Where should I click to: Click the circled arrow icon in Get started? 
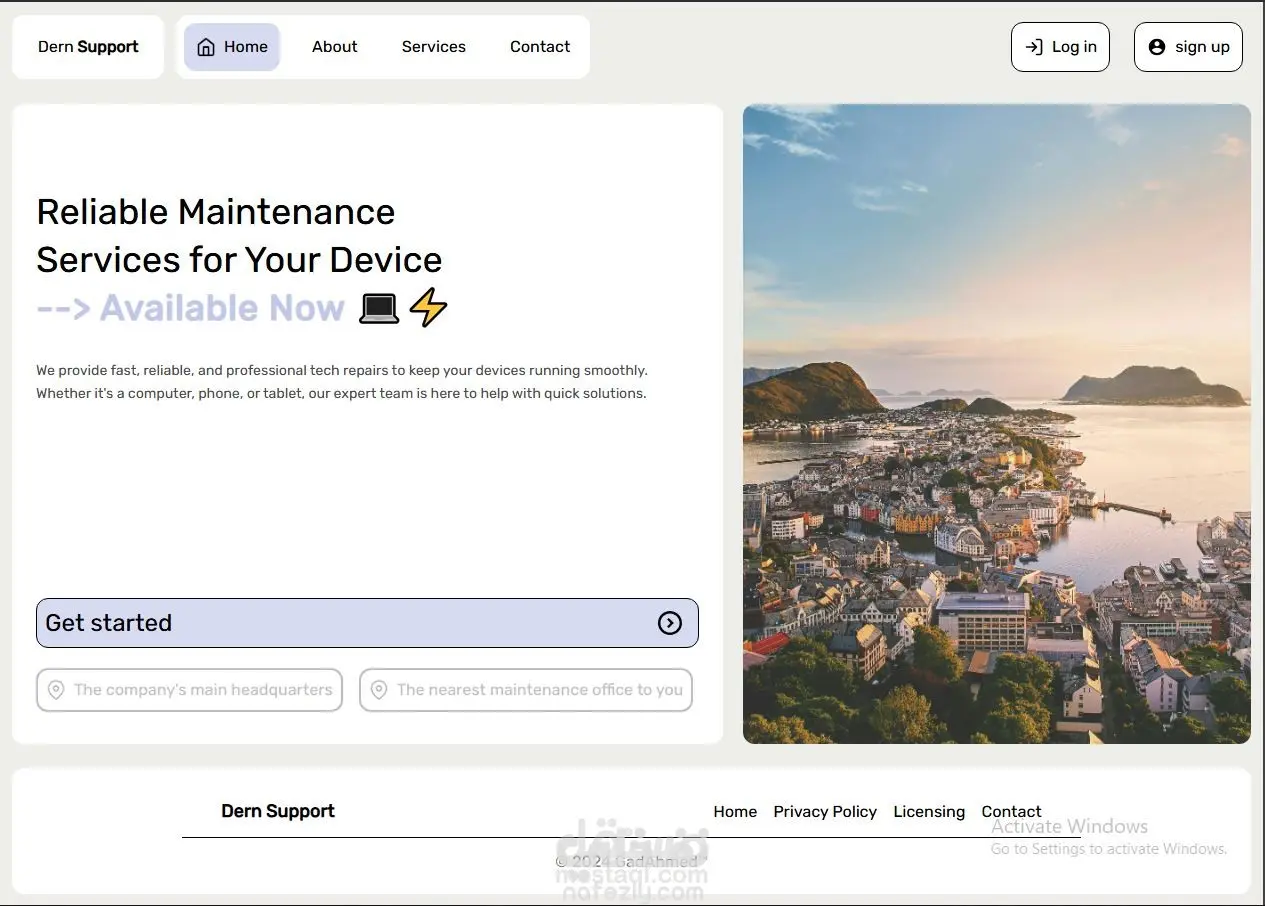click(x=670, y=623)
